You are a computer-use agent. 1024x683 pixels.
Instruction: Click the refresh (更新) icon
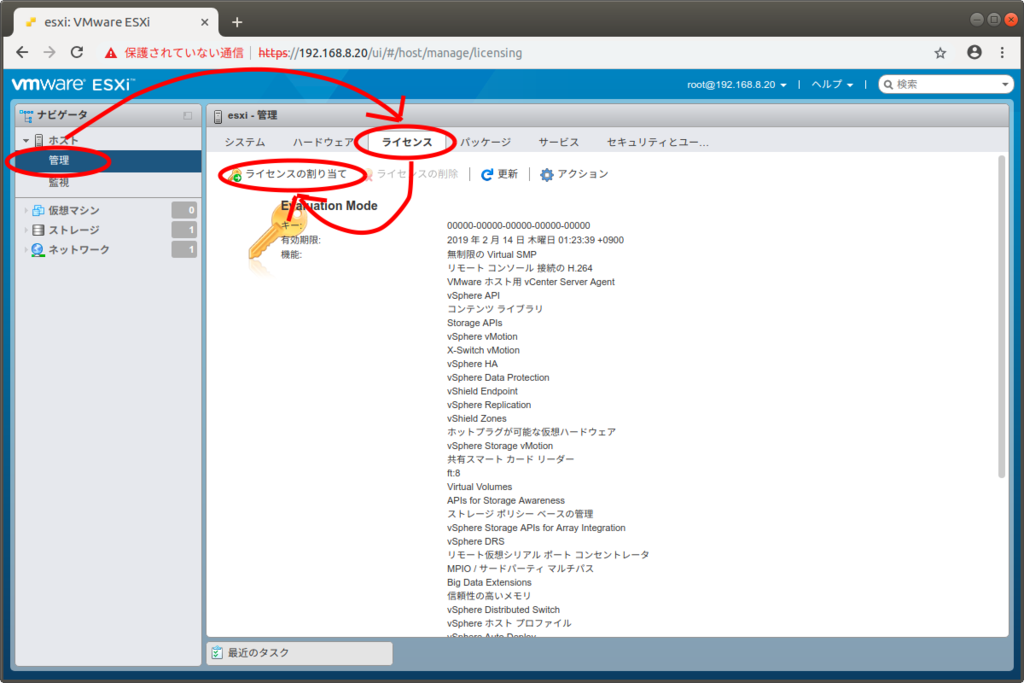[487, 174]
